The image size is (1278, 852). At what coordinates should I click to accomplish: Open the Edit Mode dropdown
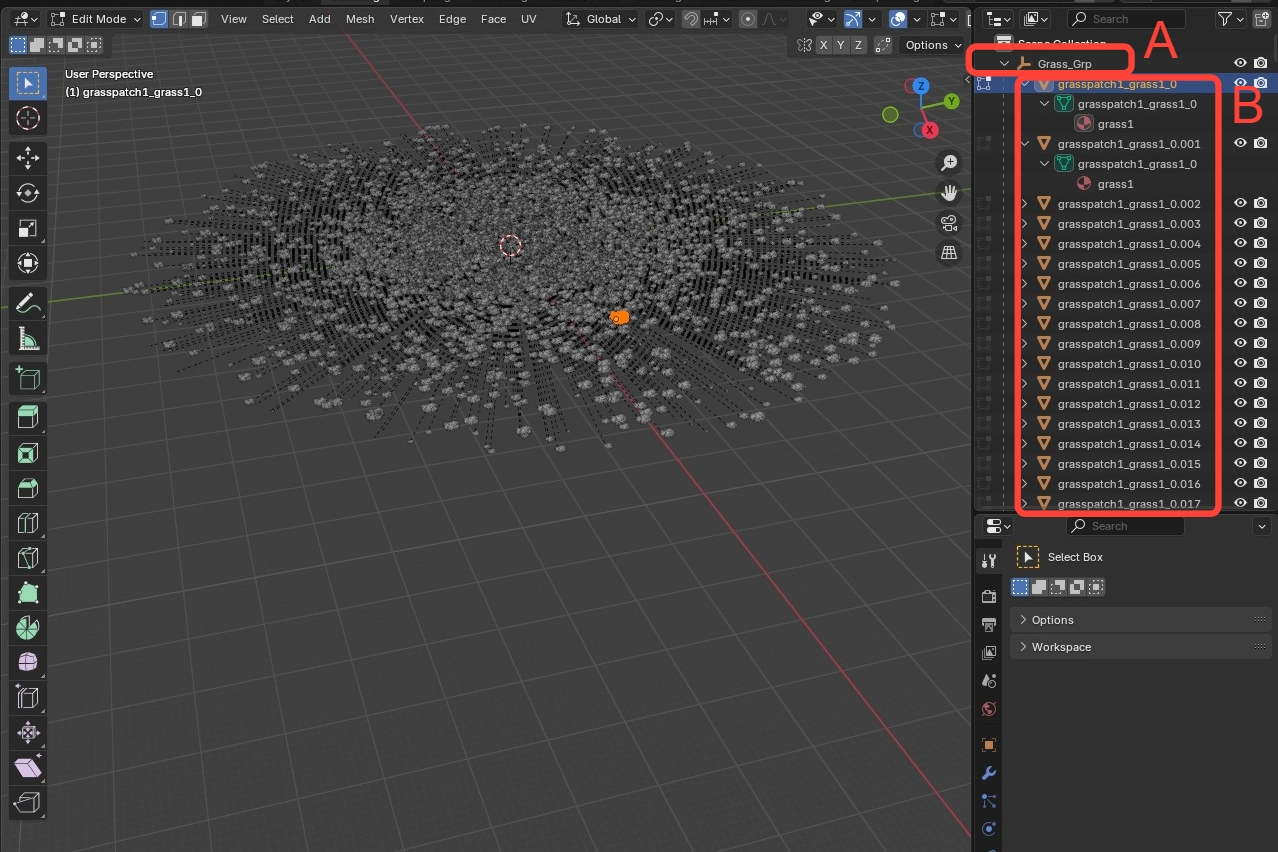click(x=97, y=19)
